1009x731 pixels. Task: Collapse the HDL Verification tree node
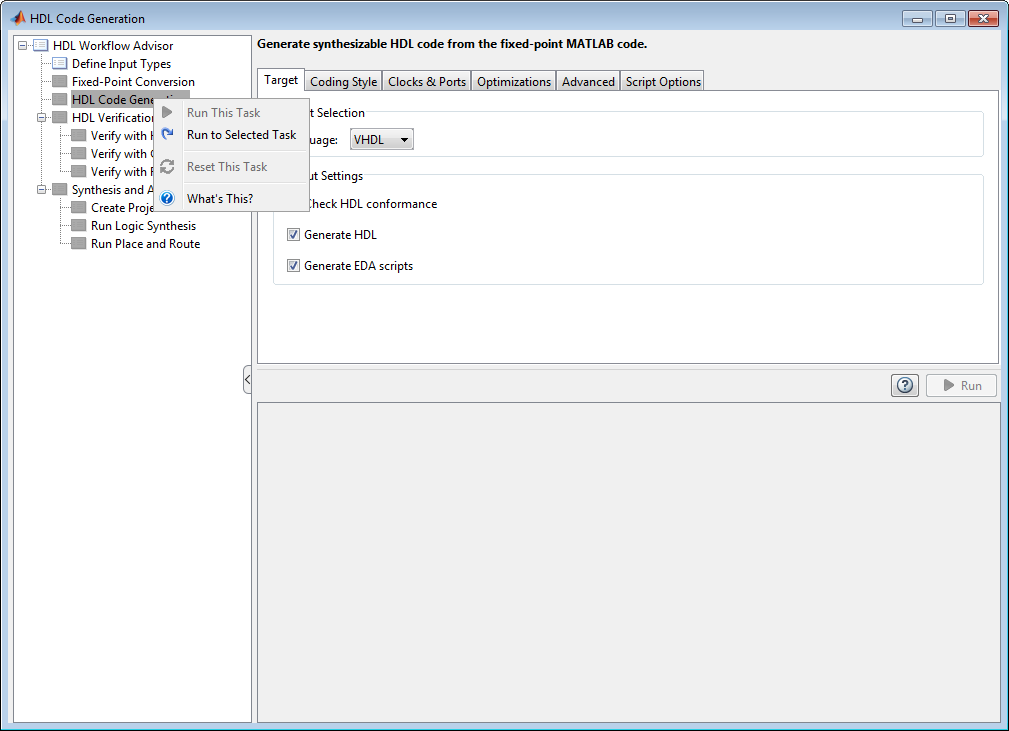(41, 118)
